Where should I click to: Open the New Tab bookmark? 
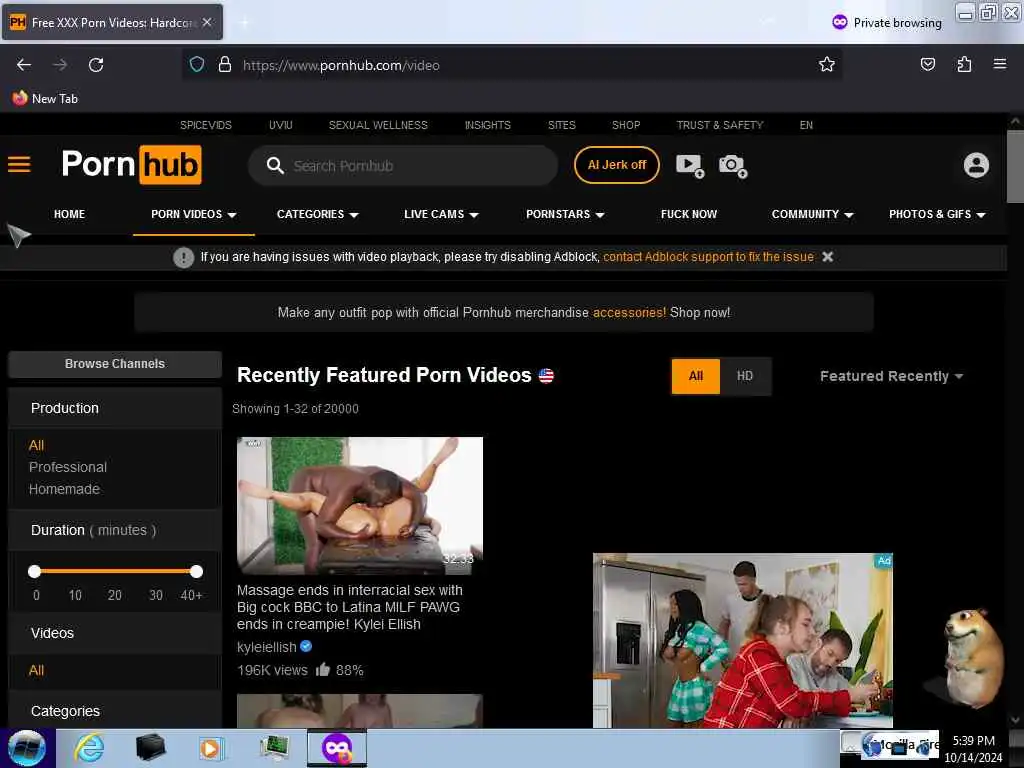45,99
